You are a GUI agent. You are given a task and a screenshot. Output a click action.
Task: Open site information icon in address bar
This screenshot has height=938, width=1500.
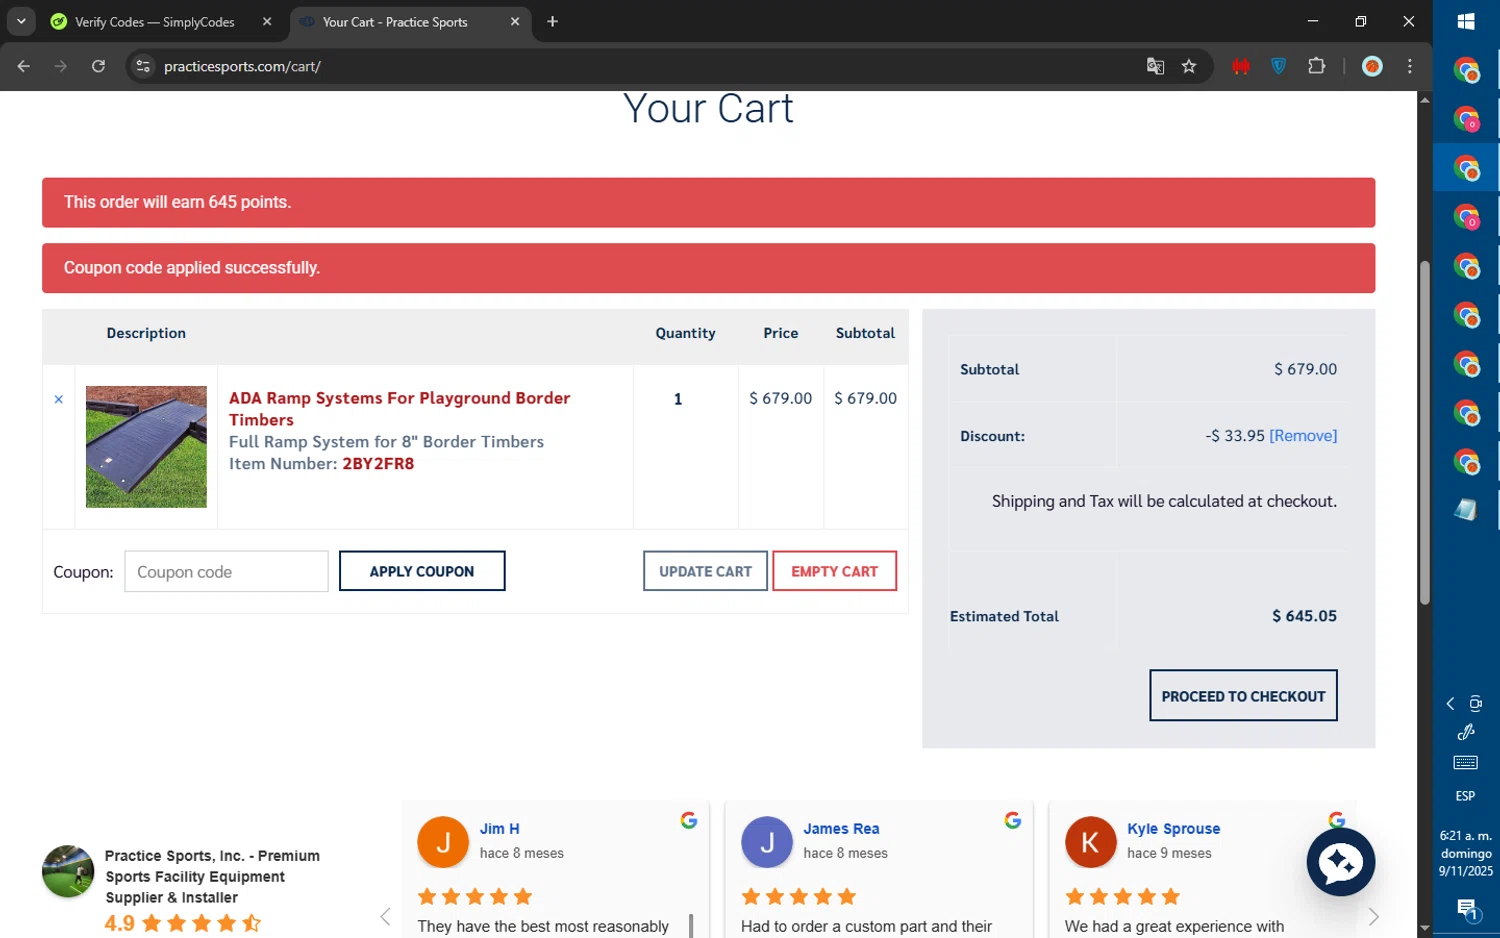(143, 66)
